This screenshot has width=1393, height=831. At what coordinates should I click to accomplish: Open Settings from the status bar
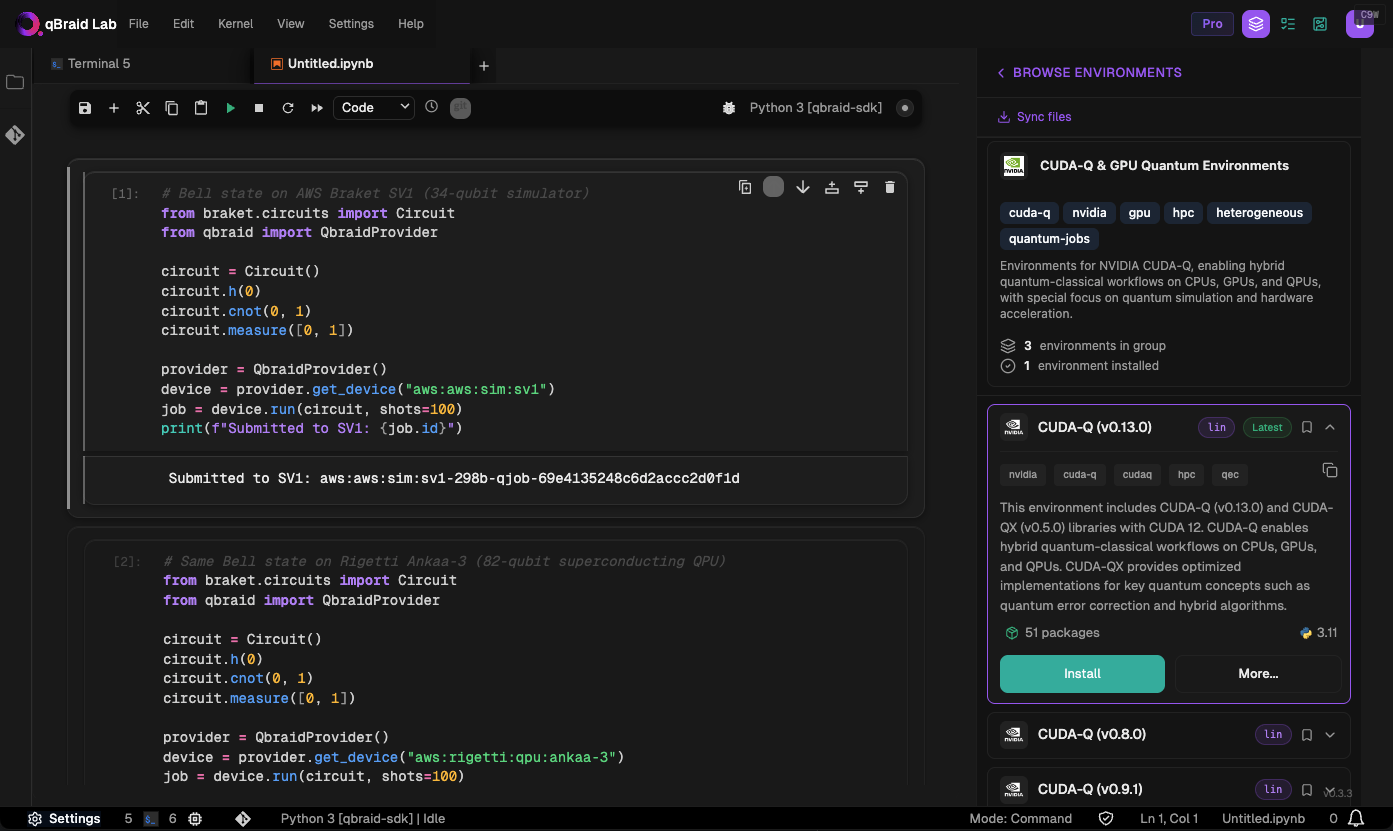pos(64,819)
